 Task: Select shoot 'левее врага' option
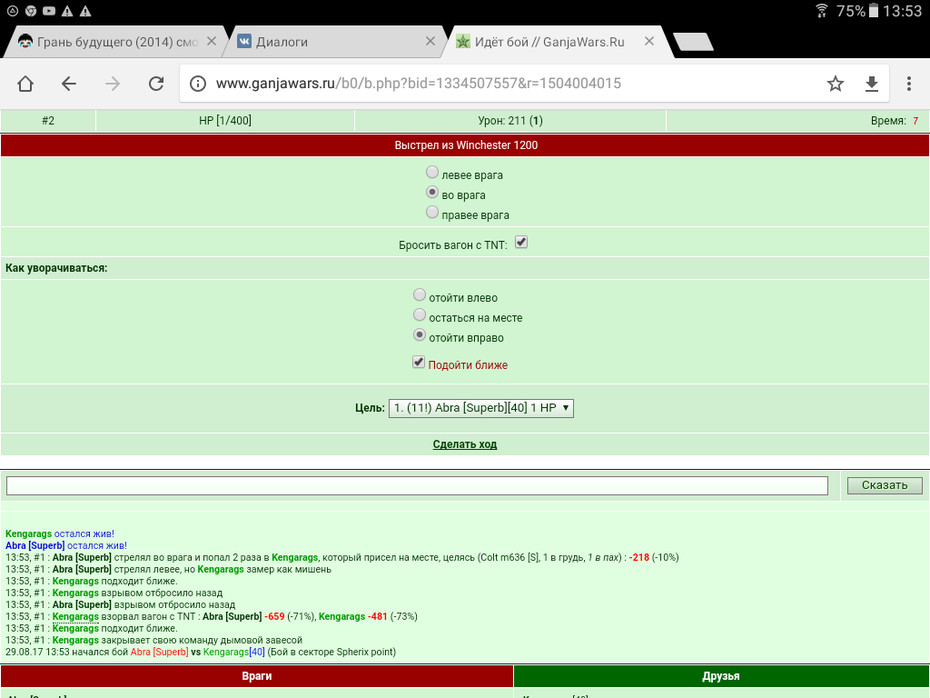[432, 172]
